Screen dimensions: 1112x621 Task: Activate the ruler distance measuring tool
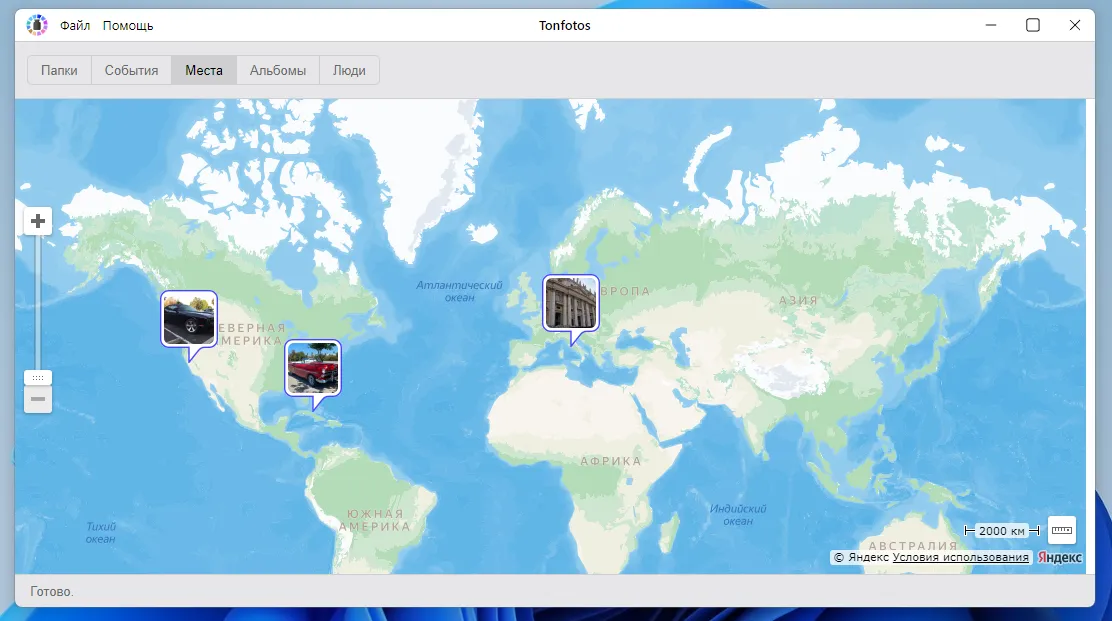point(1062,529)
